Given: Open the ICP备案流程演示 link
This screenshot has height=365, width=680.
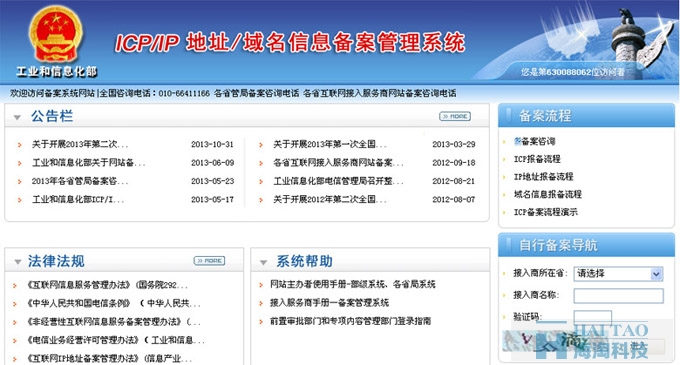Looking at the screenshot, I should click(x=546, y=212).
